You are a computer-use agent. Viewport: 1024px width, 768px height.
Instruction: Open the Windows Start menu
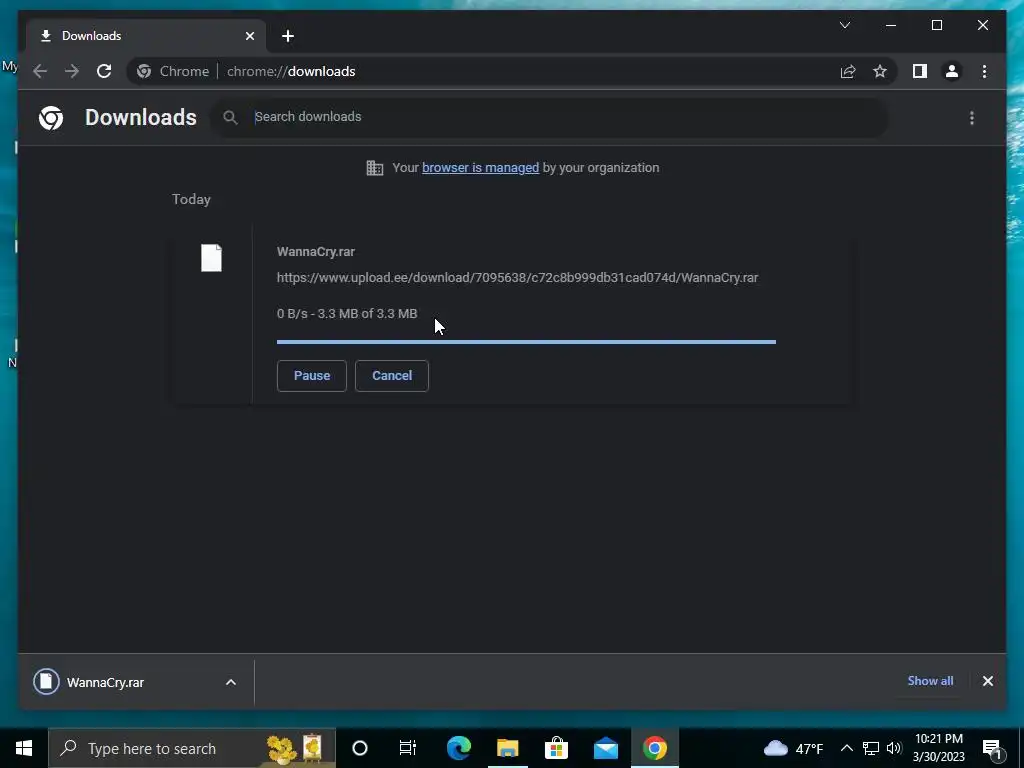[x=24, y=748]
